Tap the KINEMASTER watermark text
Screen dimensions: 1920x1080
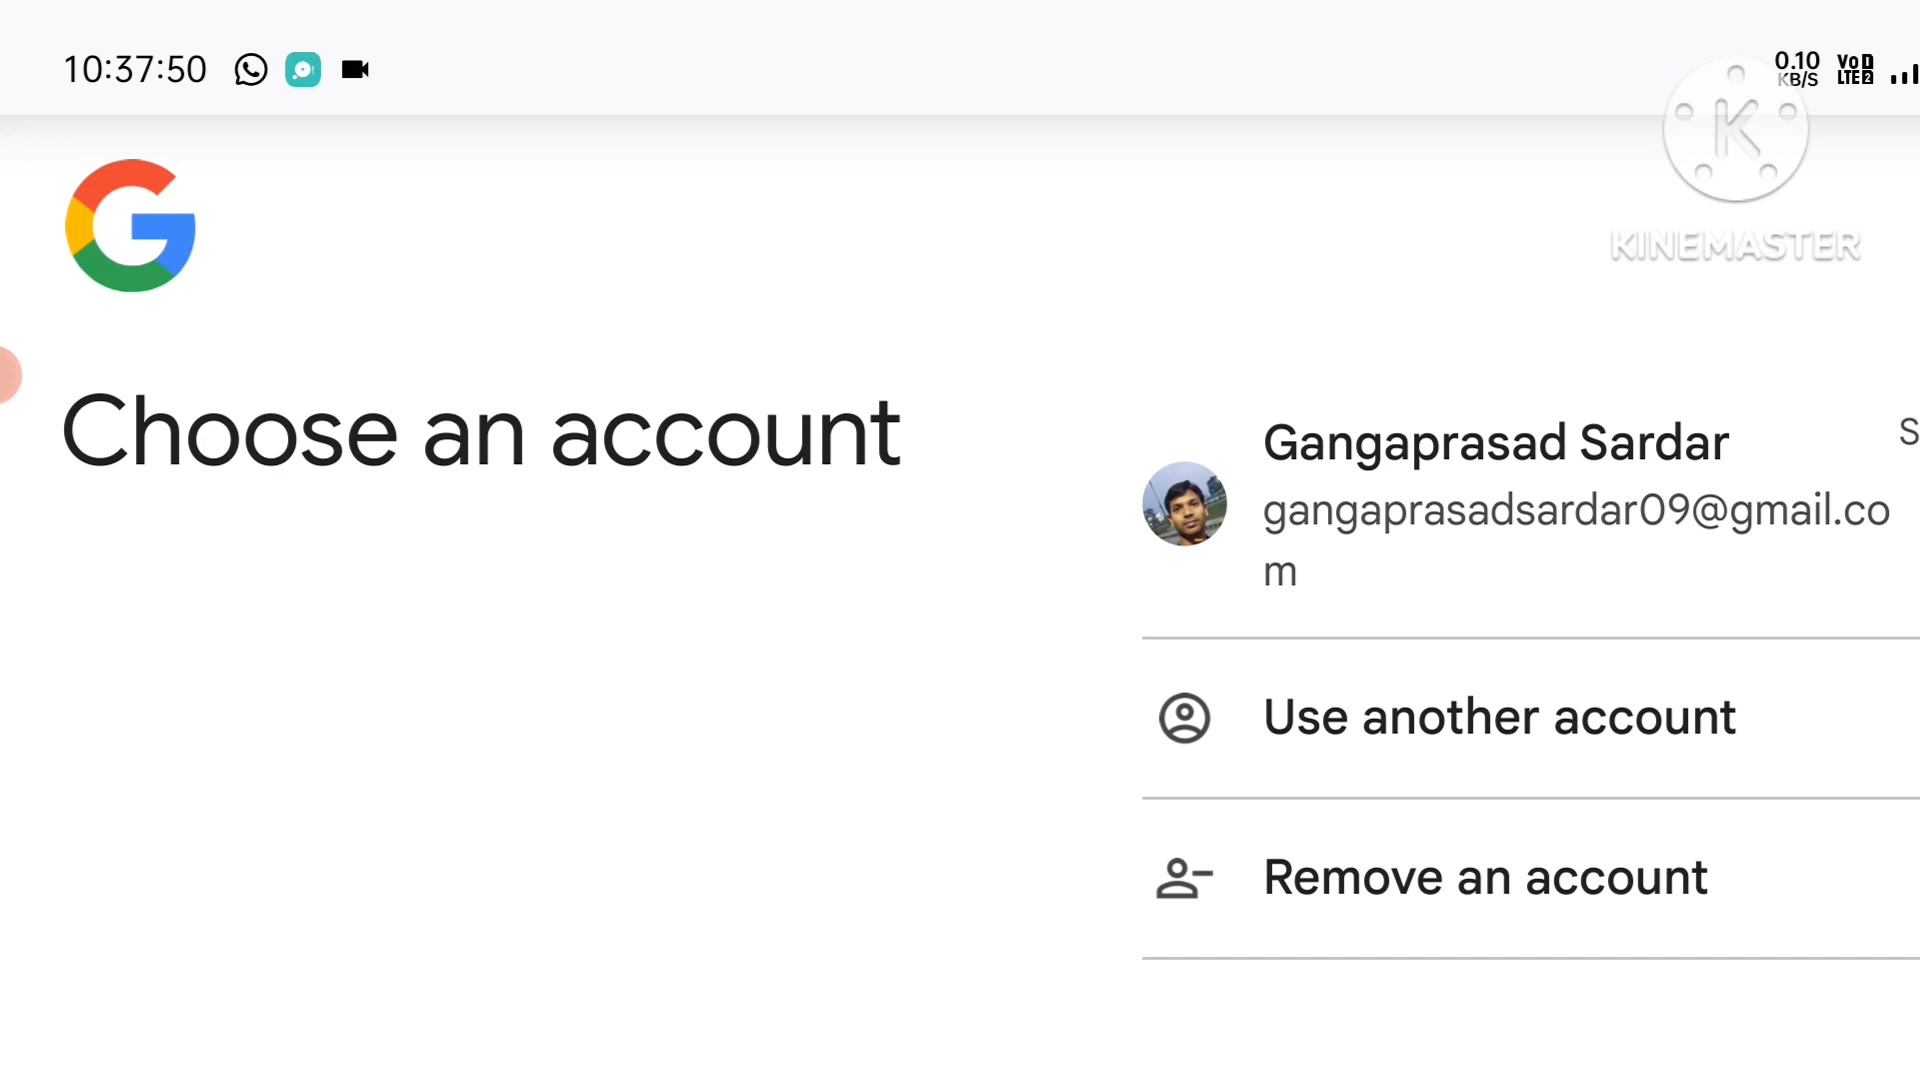[x=1735, y=246]
